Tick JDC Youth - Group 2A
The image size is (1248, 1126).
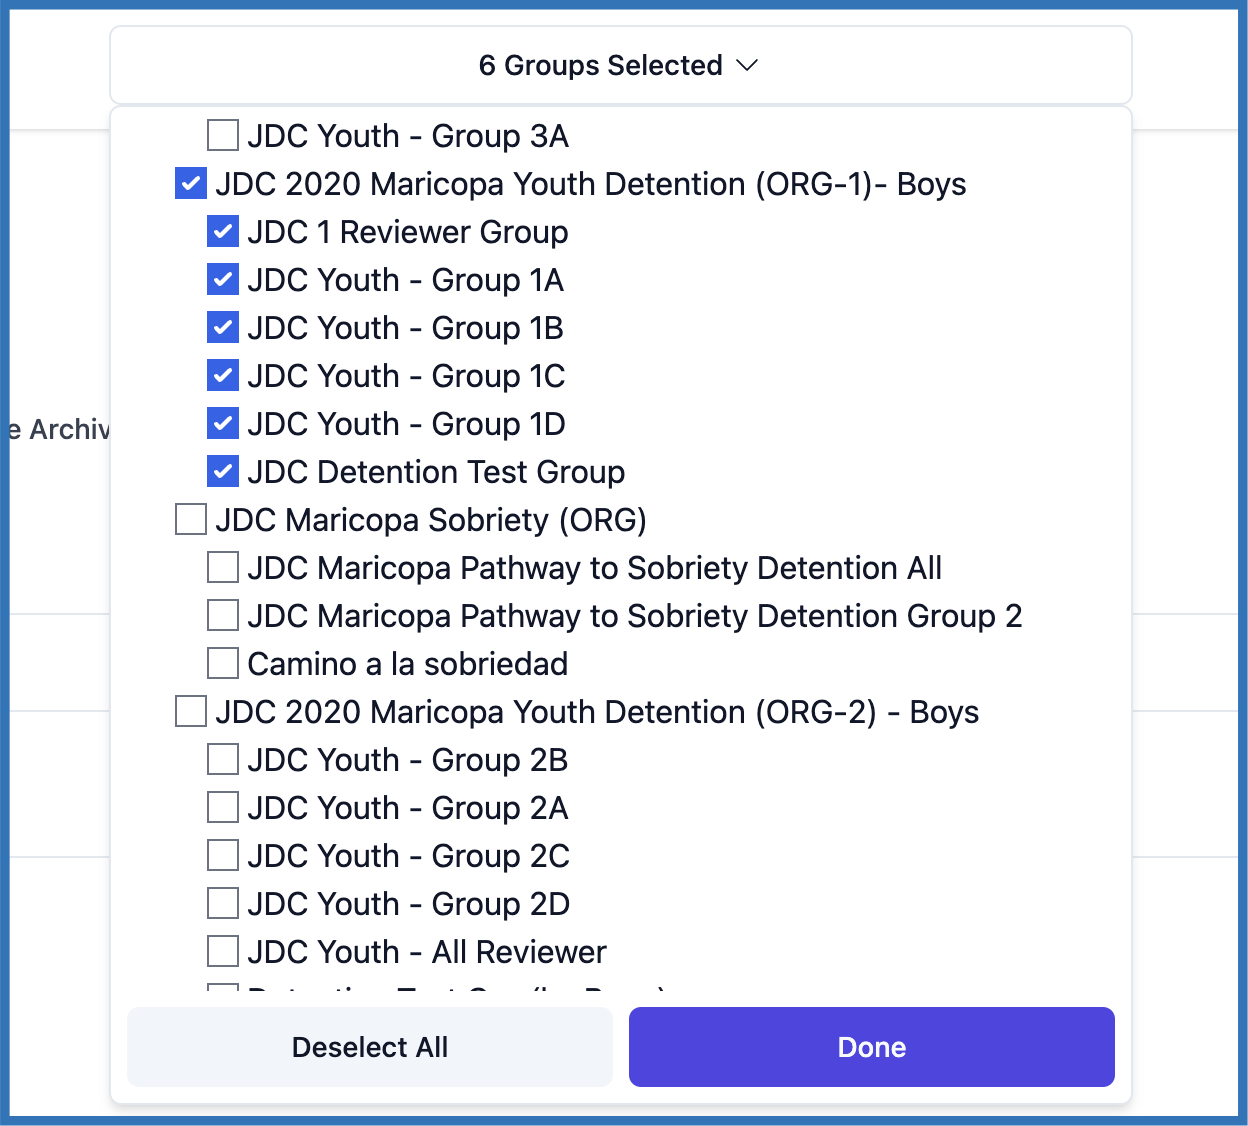[223, 807]
